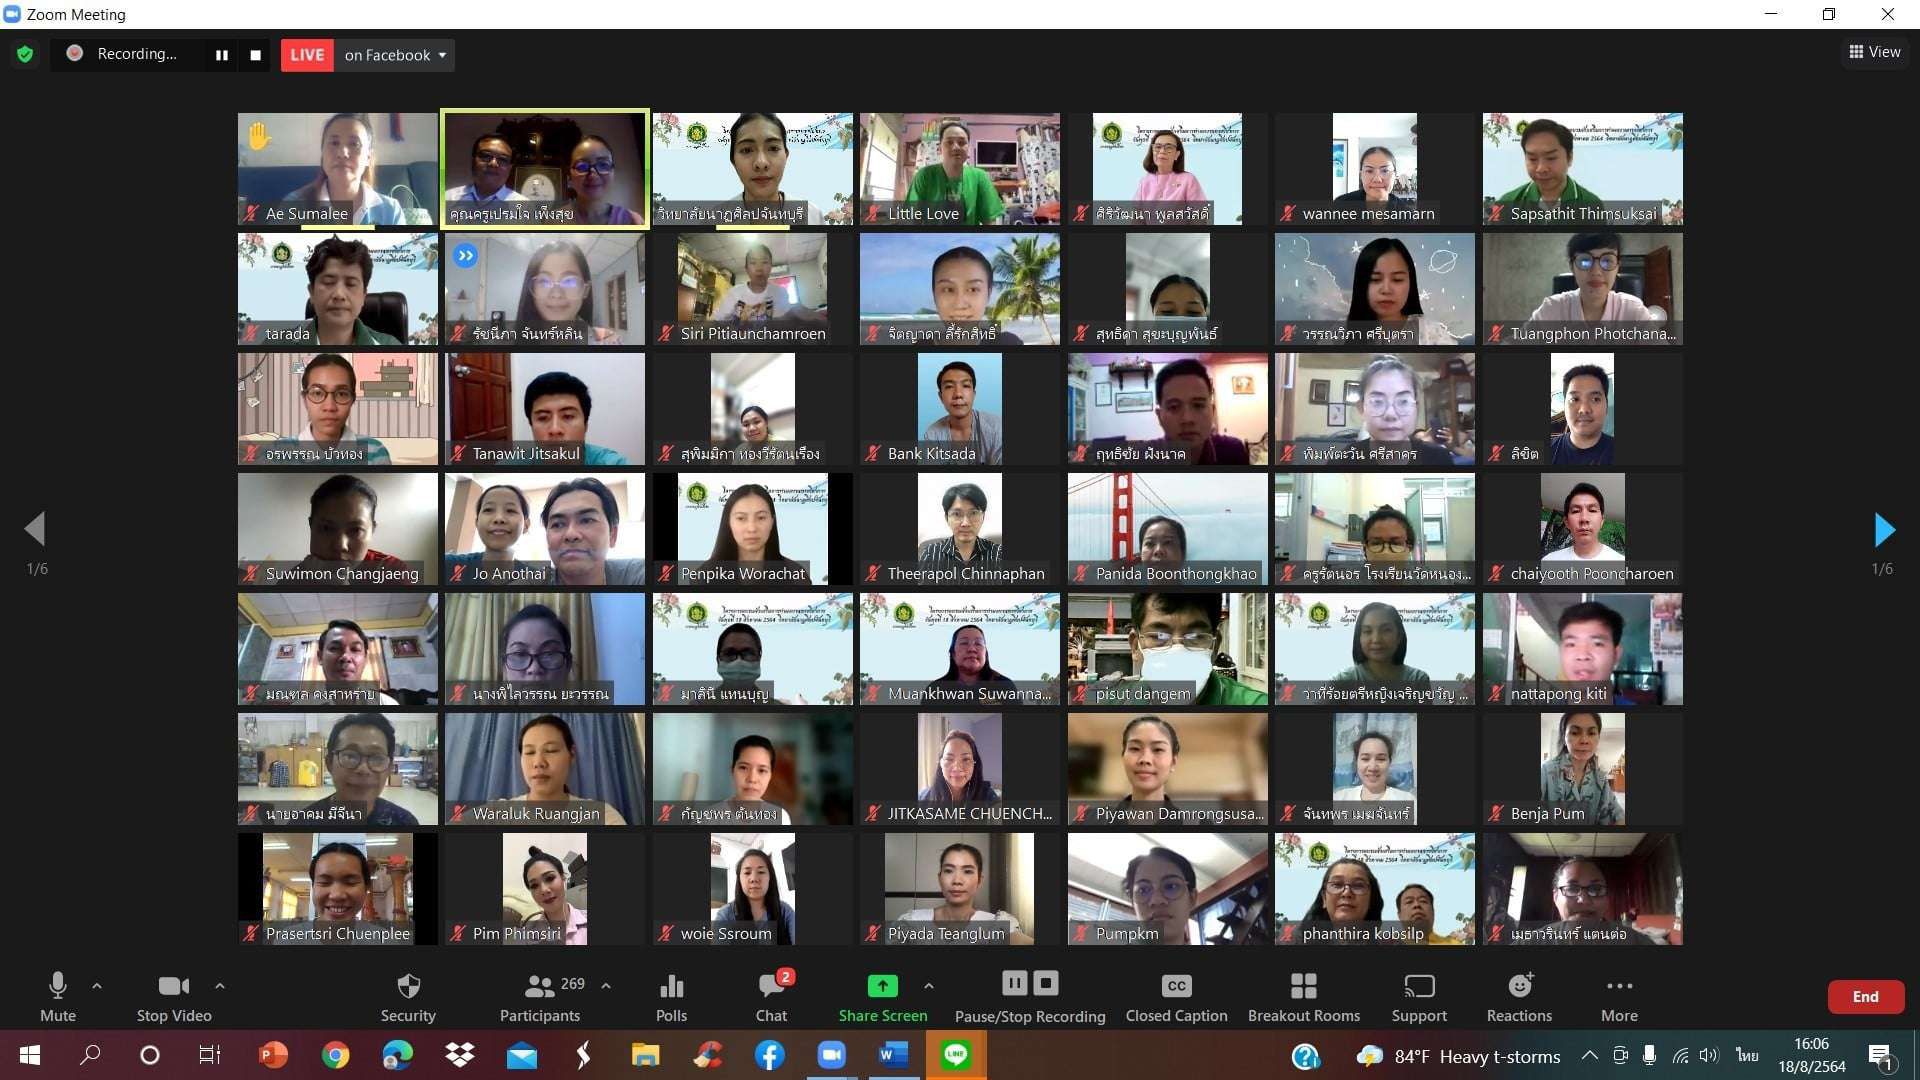
Task: Click the green Share Screen icon
Action: (882, 986)
